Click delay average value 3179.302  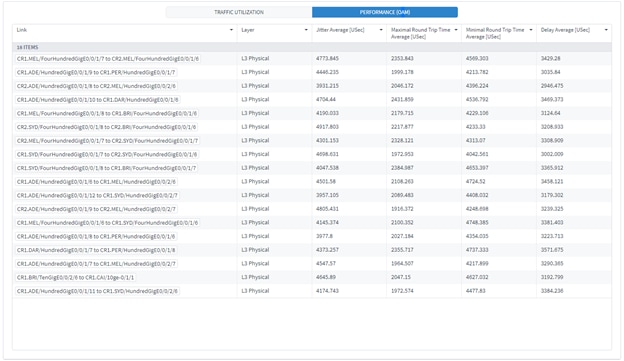(552, 195)
